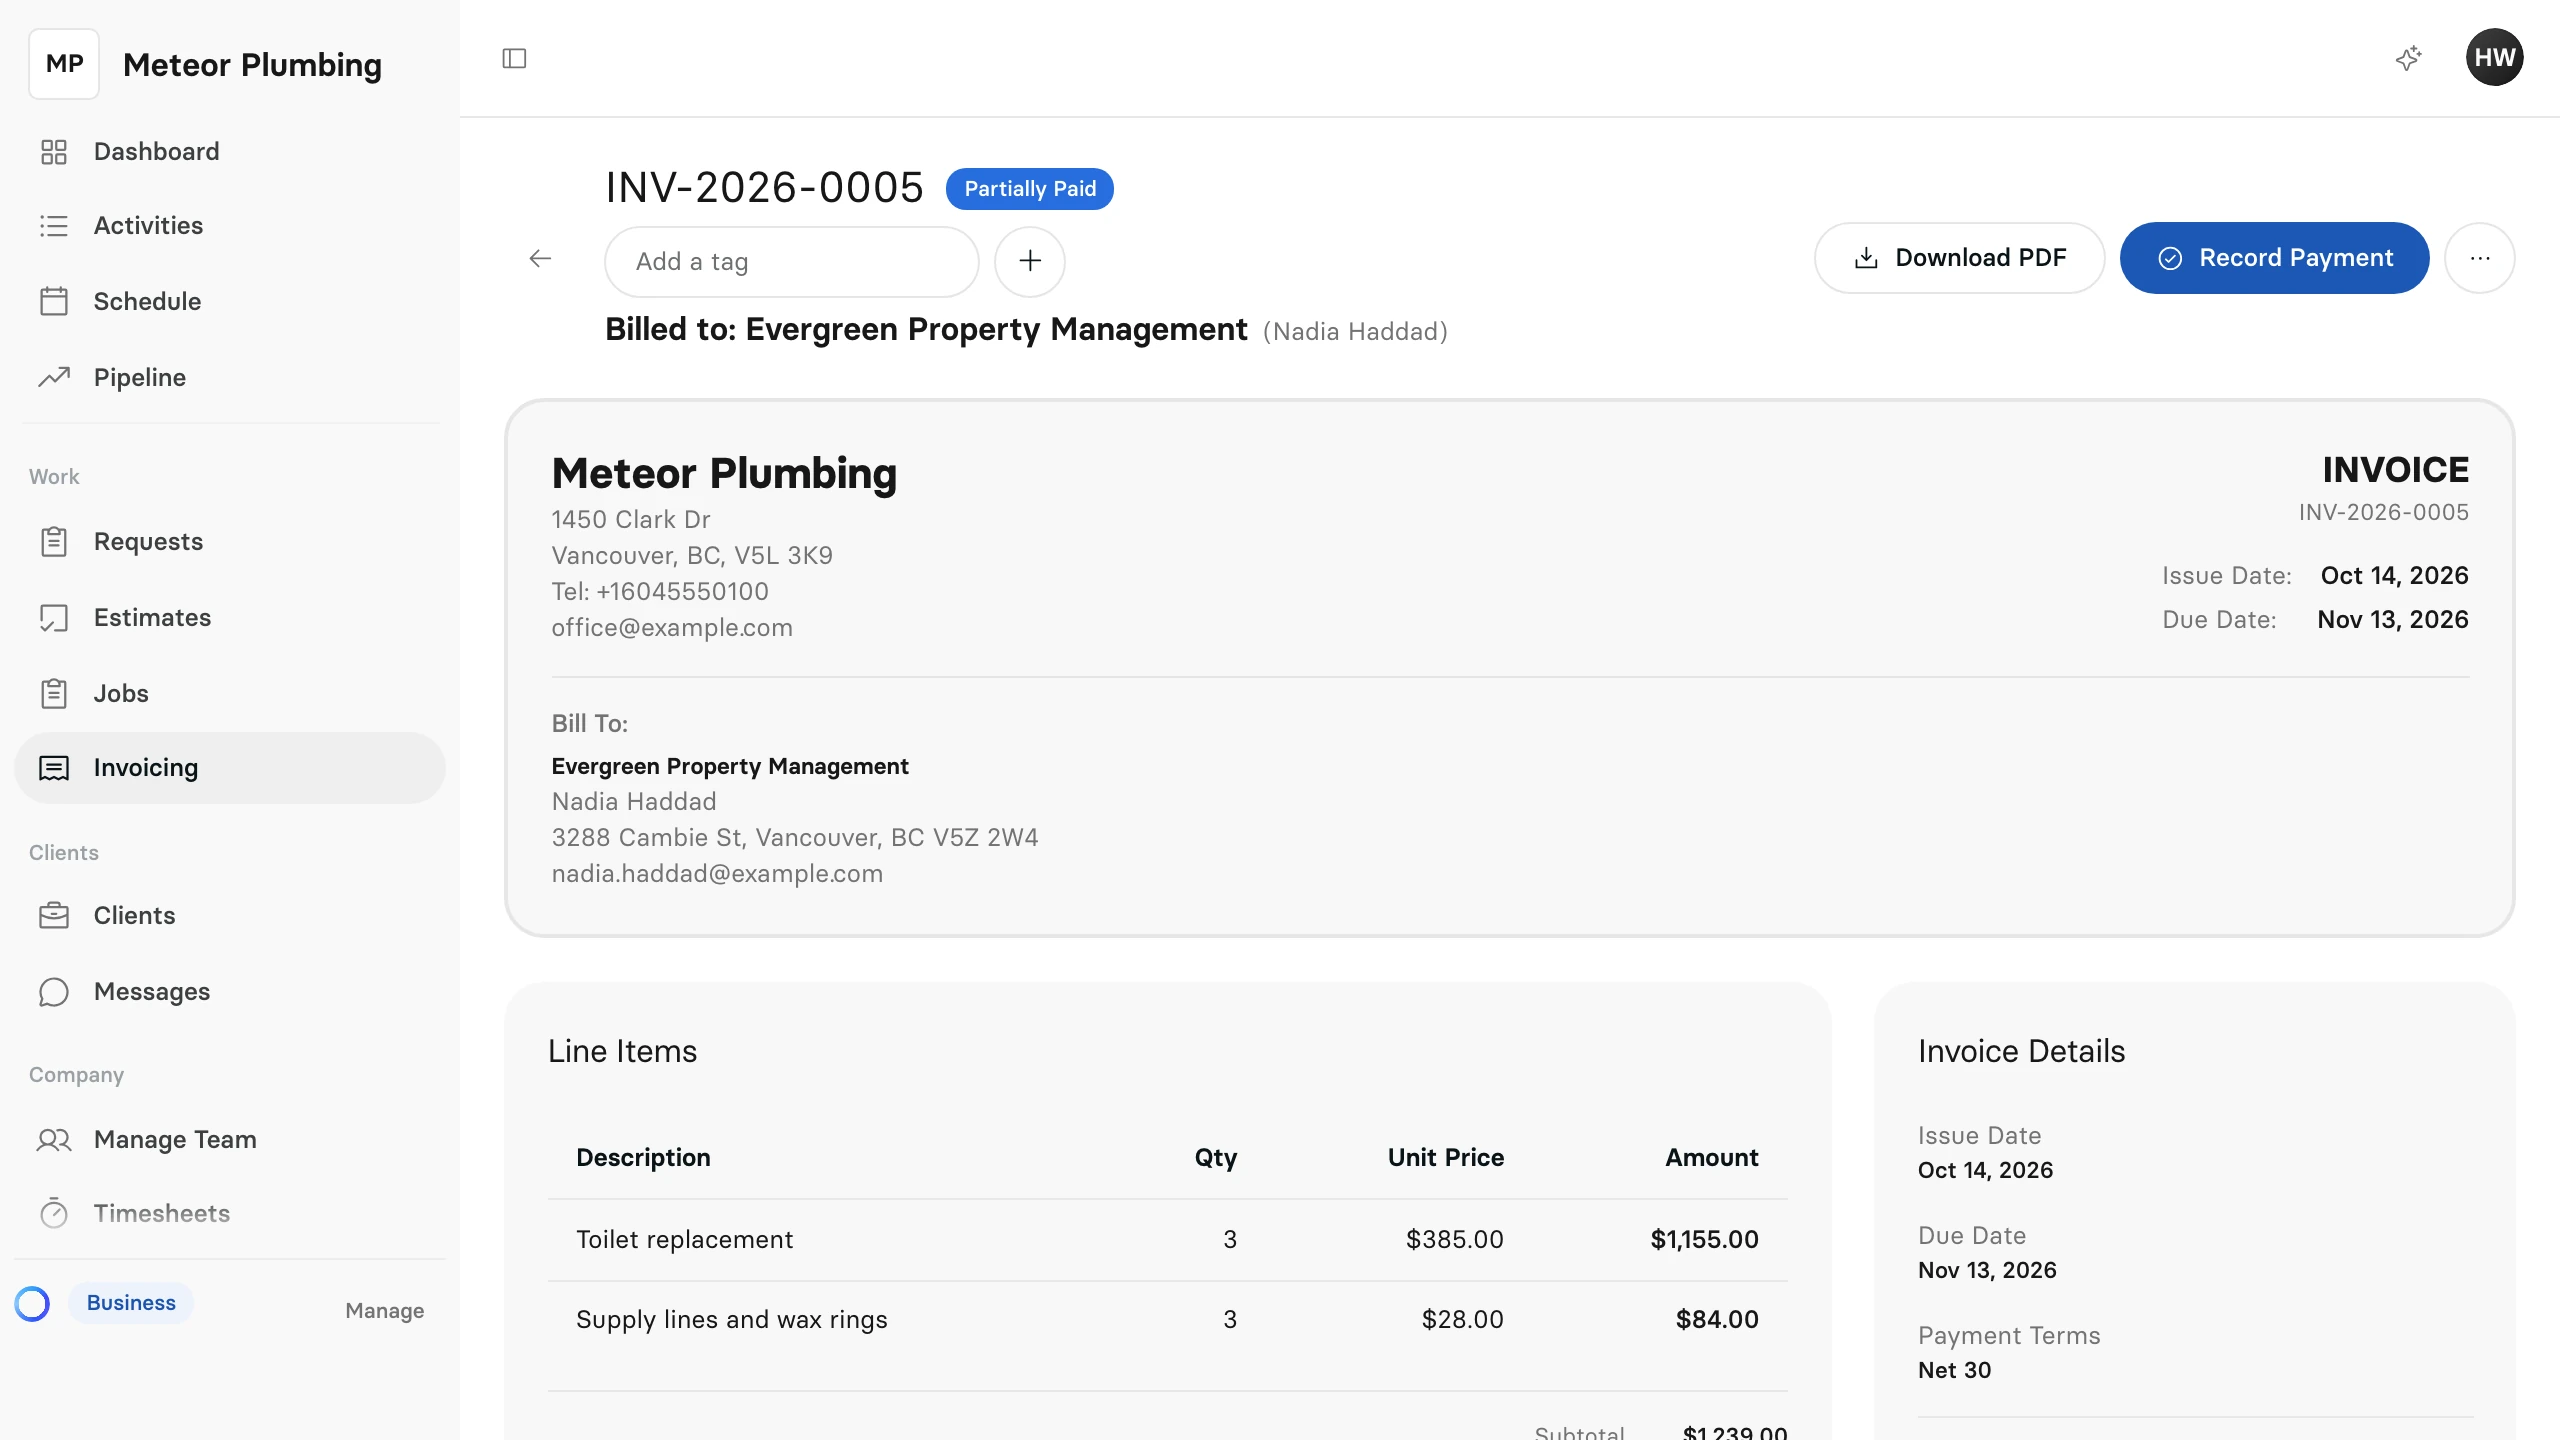2560x1440 pixels.
Task: Open Manage Team page
Action: click(230, 1139)
